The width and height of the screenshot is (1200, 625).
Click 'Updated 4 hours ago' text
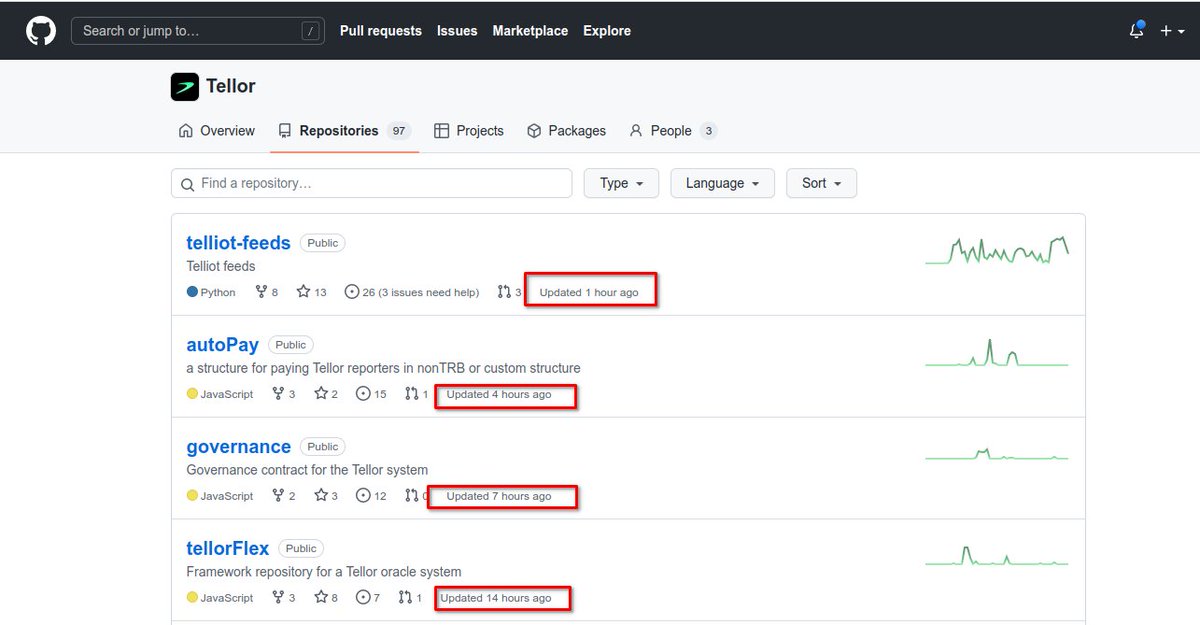click(499, 394)
